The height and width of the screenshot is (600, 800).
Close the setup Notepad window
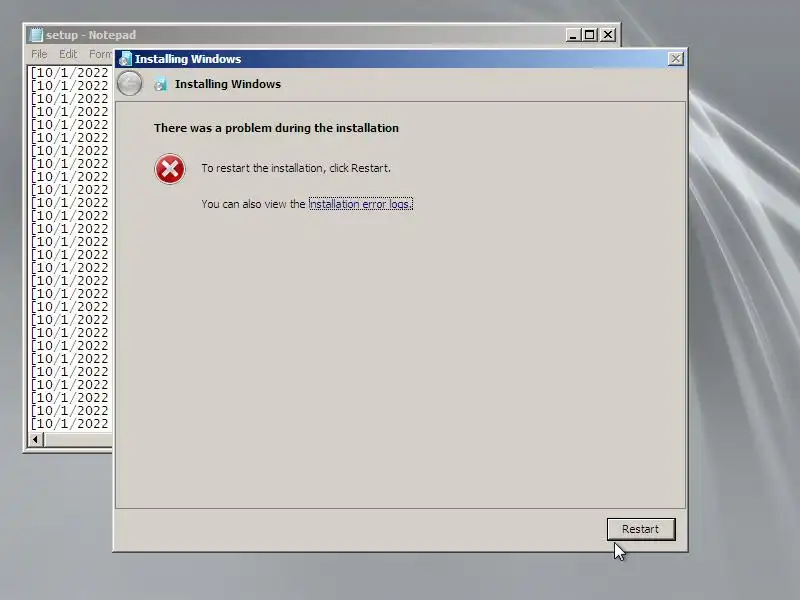coord(608,35)
